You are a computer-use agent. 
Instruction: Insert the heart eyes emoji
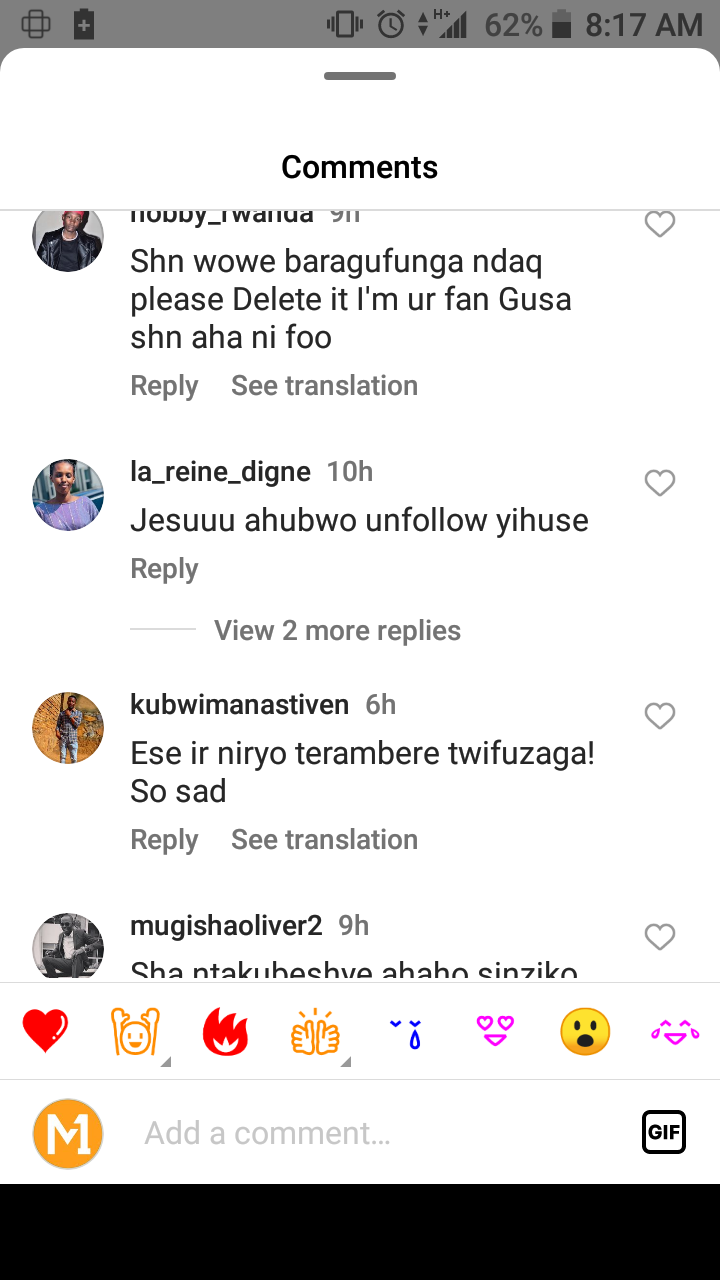click(x=495, y=1031)
